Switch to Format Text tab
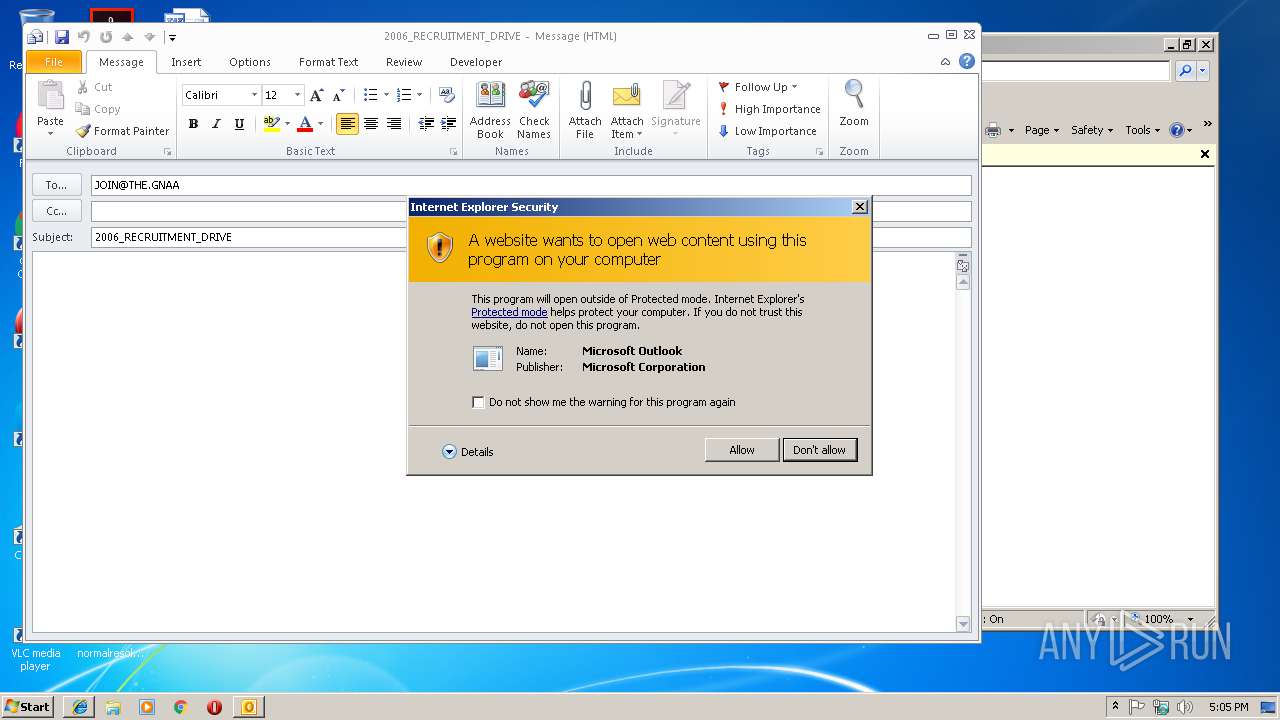The height and width of the screenshot is (720, 1280). click(328, 62)
